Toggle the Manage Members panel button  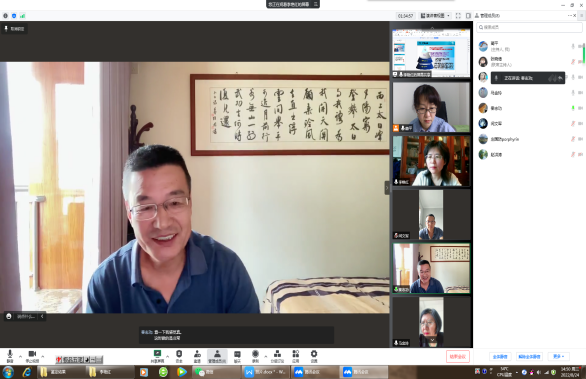click(x=217, y=356)
